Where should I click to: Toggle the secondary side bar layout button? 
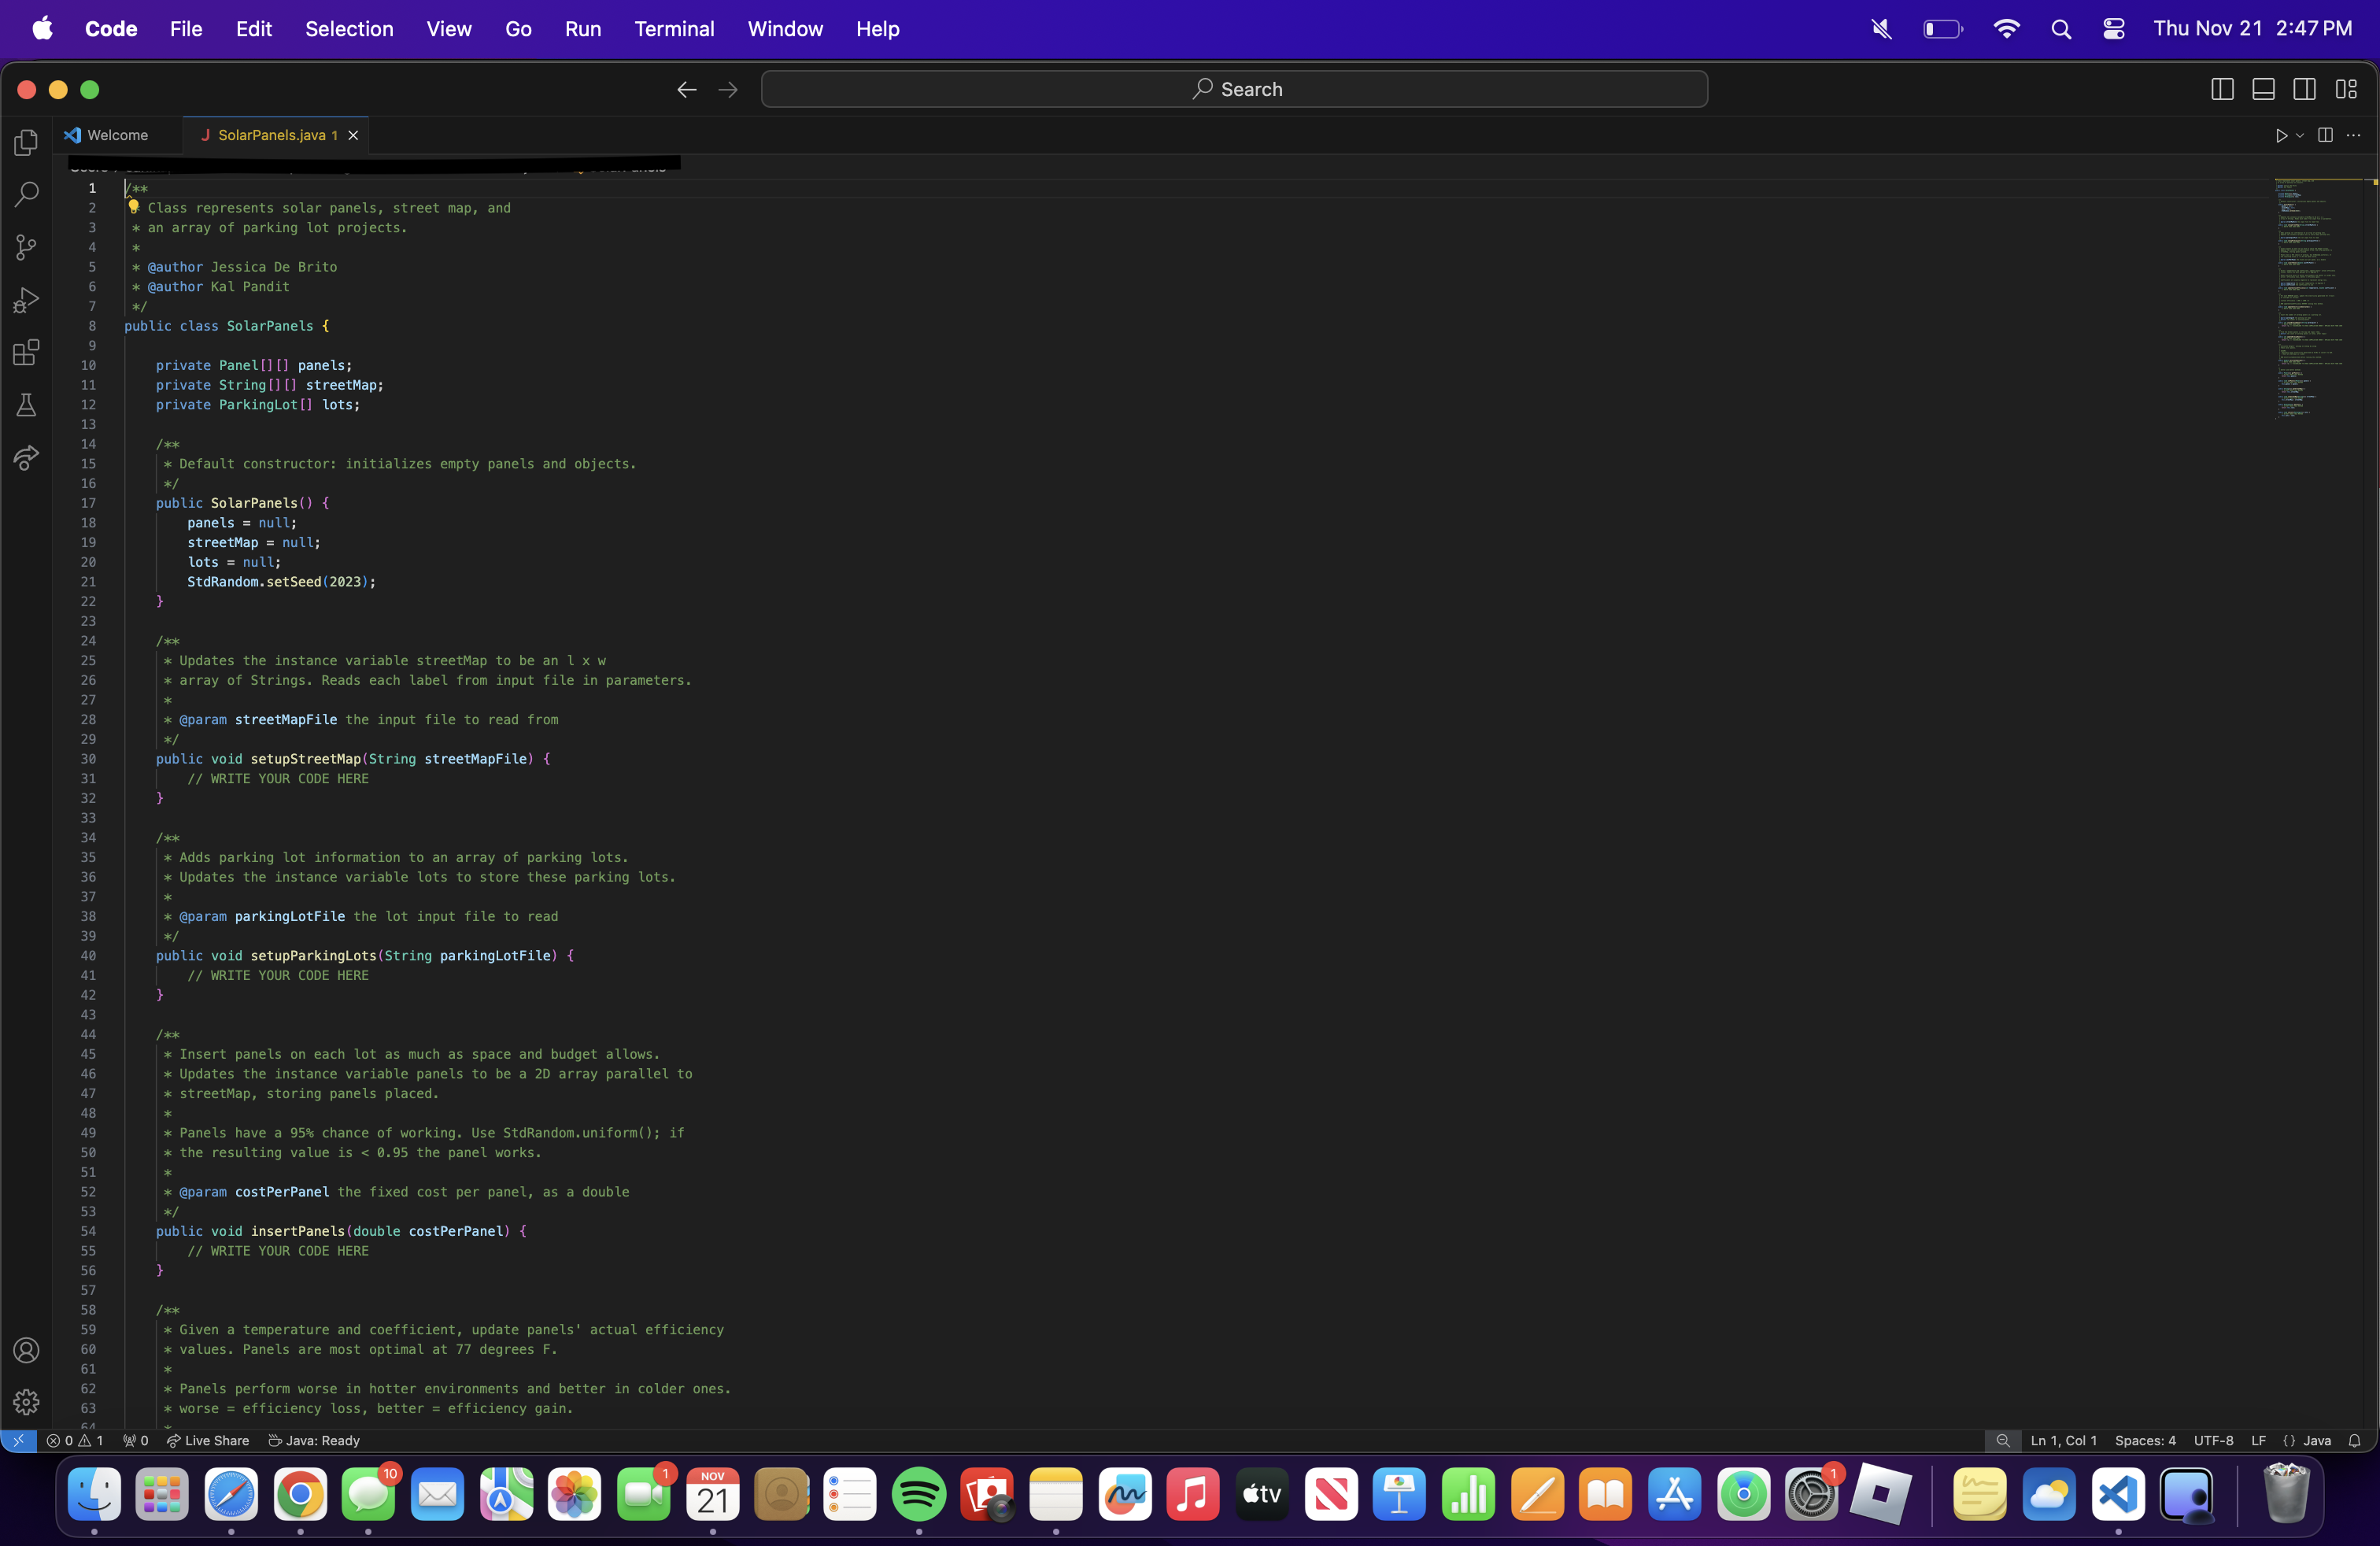(x=2304, y=89)
